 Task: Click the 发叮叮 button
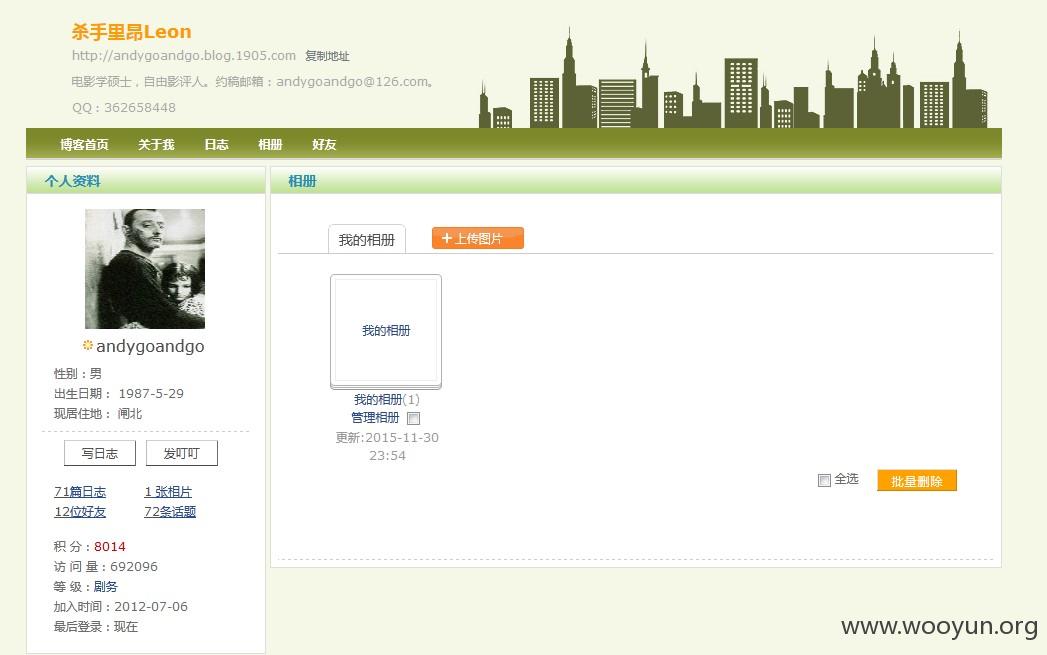[182, 453]
